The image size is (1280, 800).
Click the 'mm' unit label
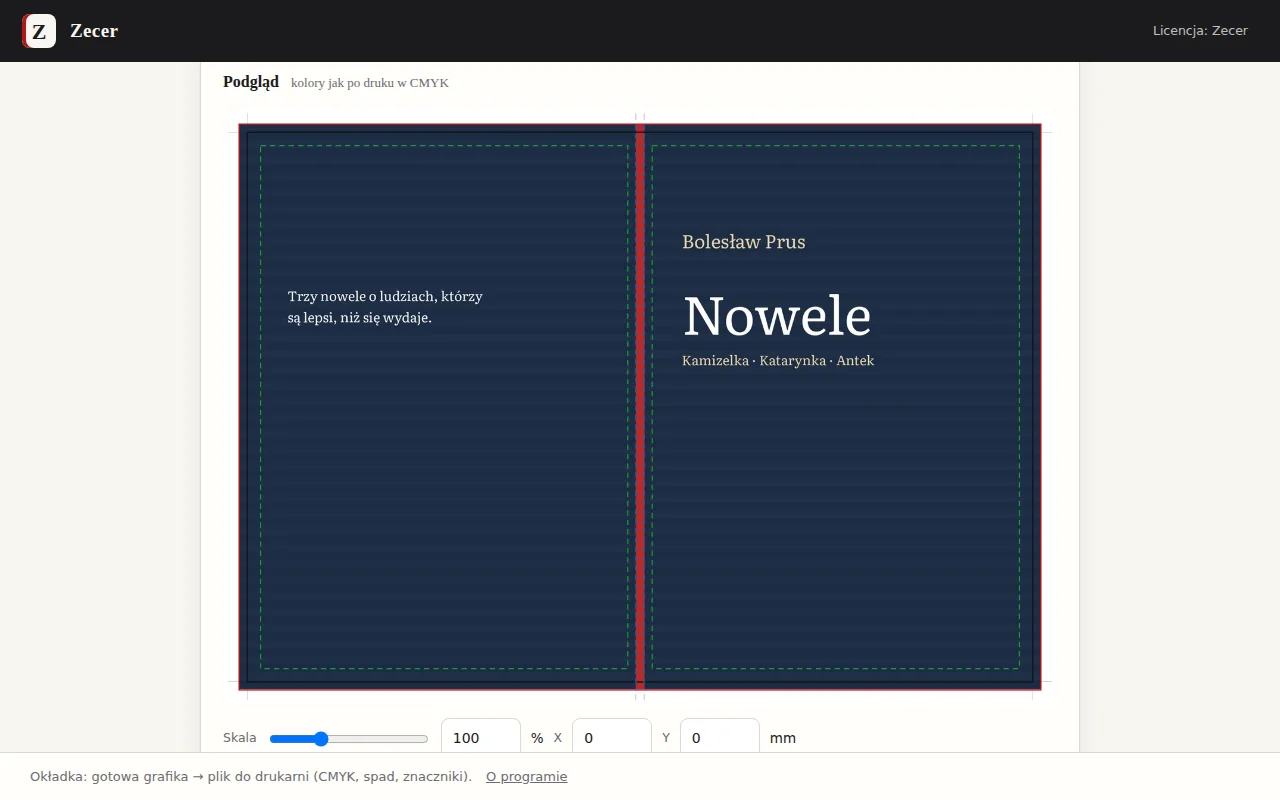click(x=783, y=738)
